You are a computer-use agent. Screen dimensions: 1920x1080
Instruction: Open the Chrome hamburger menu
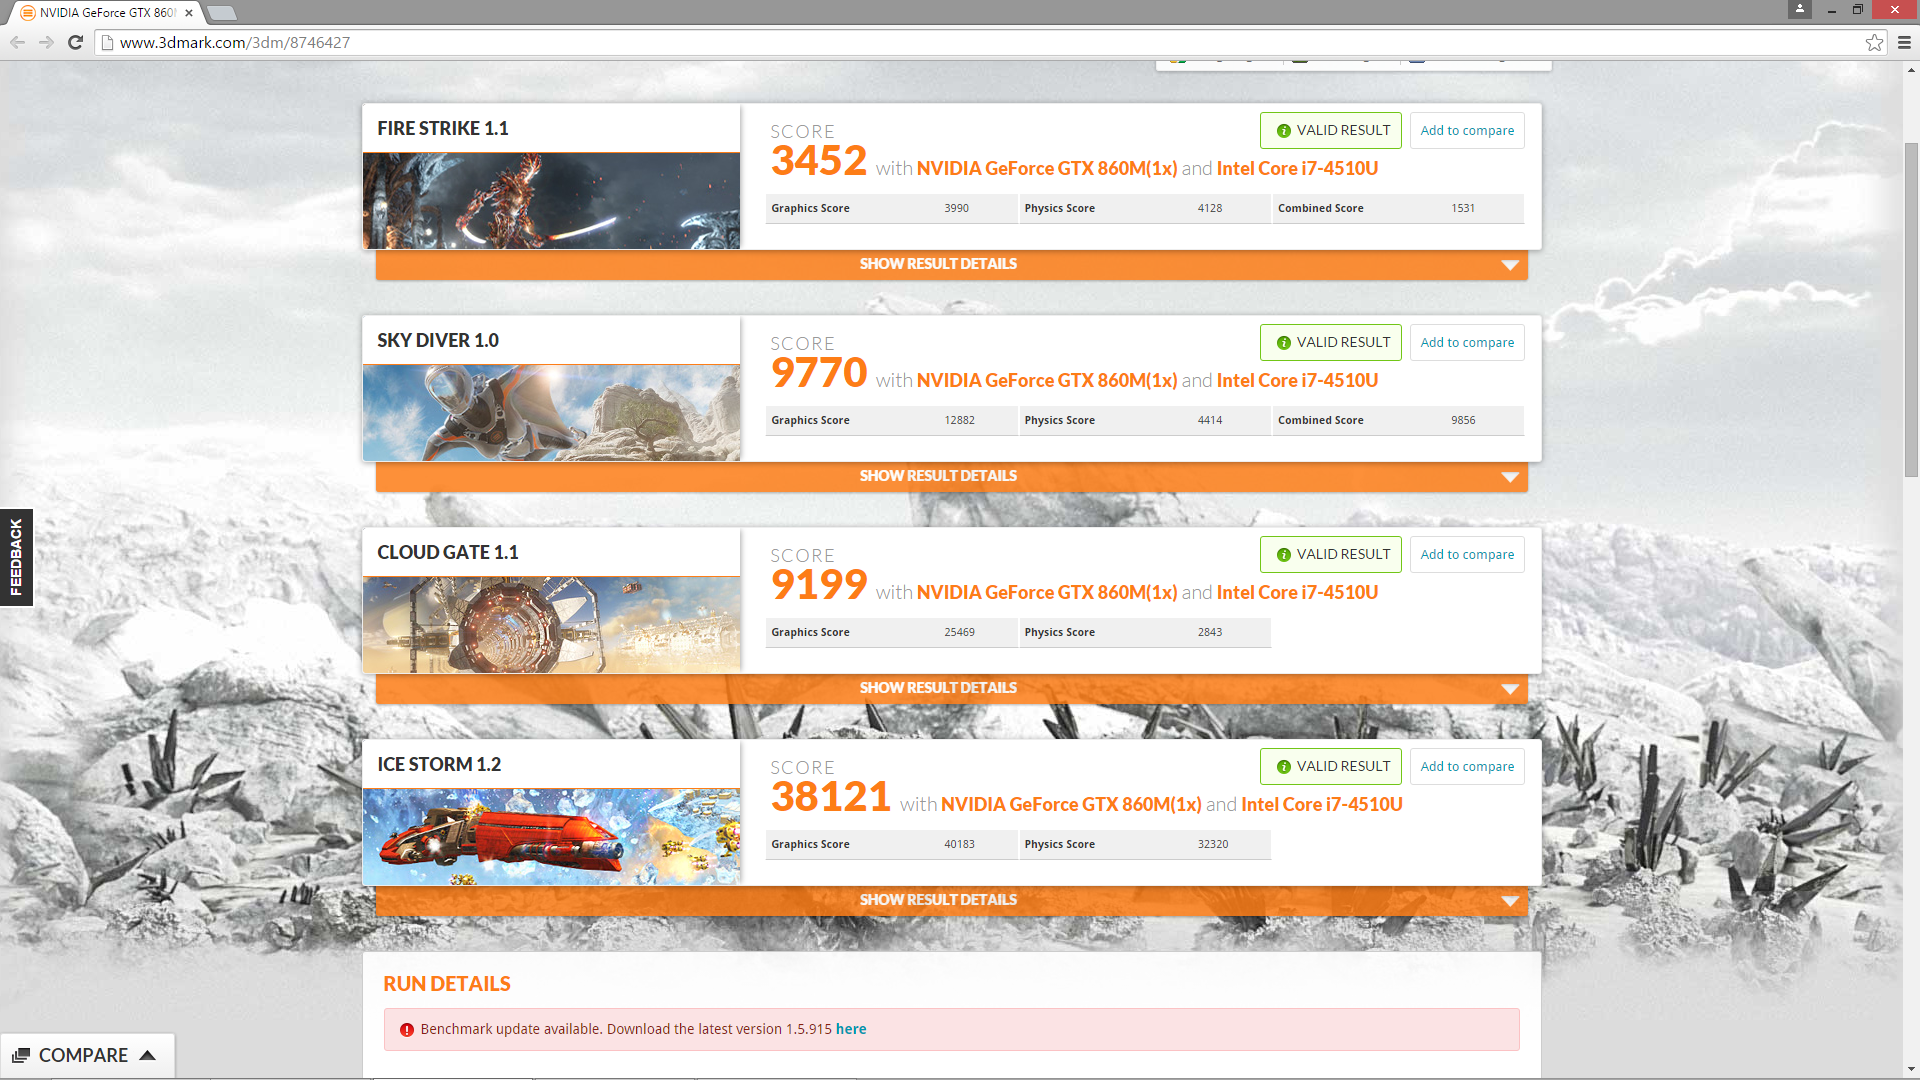click(1904, 42)
